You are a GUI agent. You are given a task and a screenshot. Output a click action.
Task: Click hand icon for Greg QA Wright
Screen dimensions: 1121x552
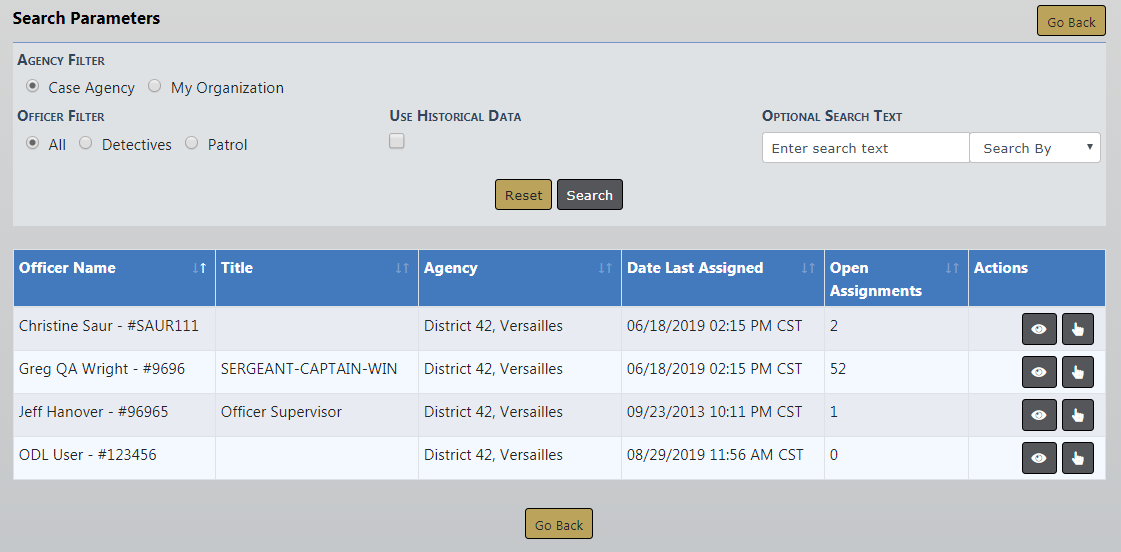point(1077,372)
